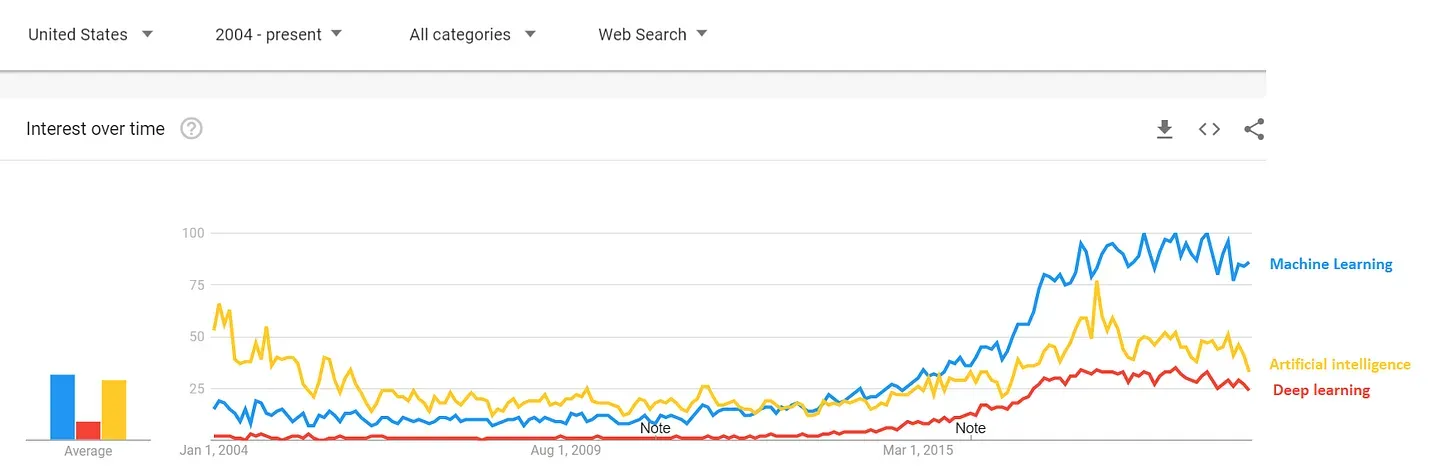Viewport: 1456px width, 472px height.
Task: Open the Web Search type dropdown
Action: coord(652,34)
